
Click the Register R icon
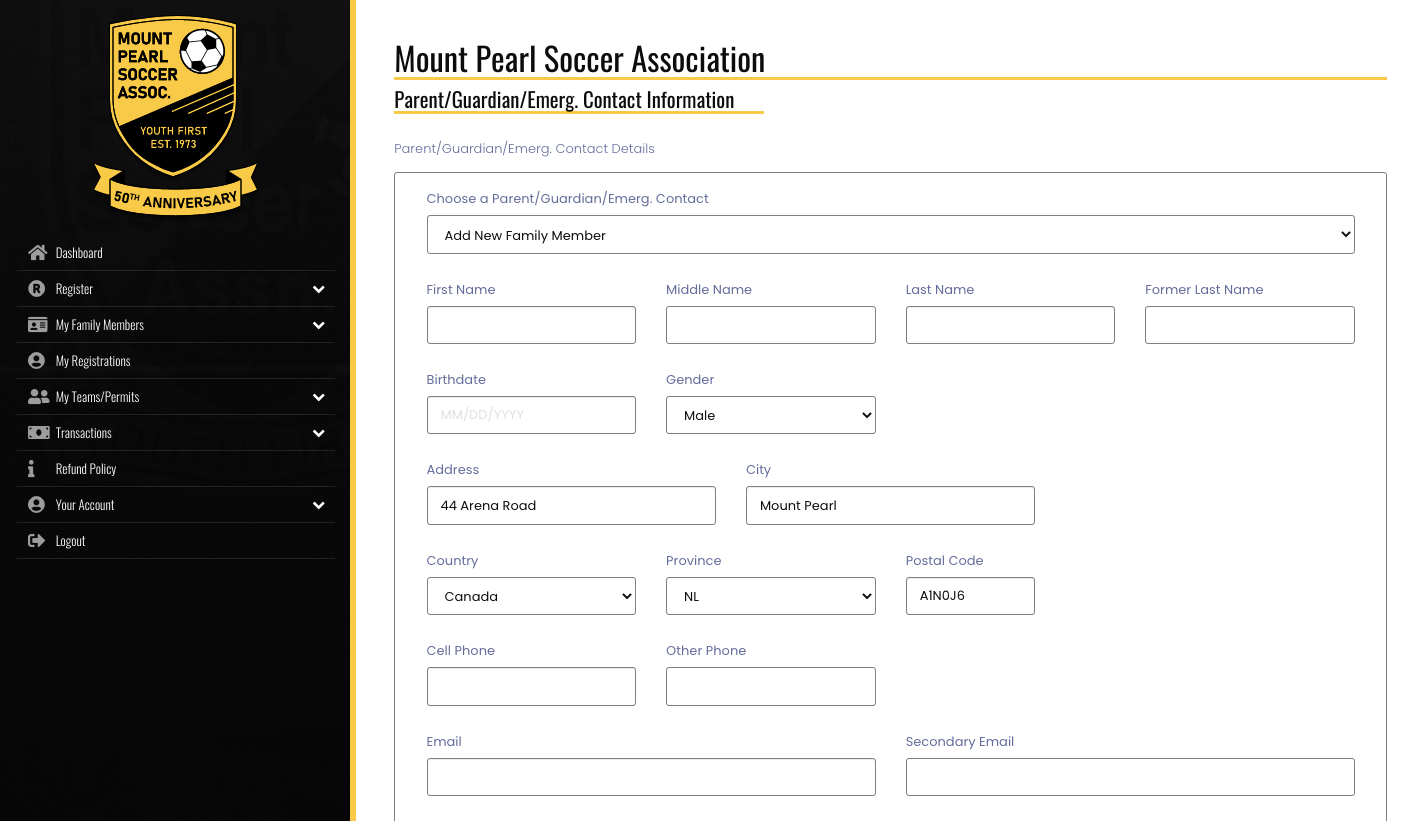(x=38, y=289)
